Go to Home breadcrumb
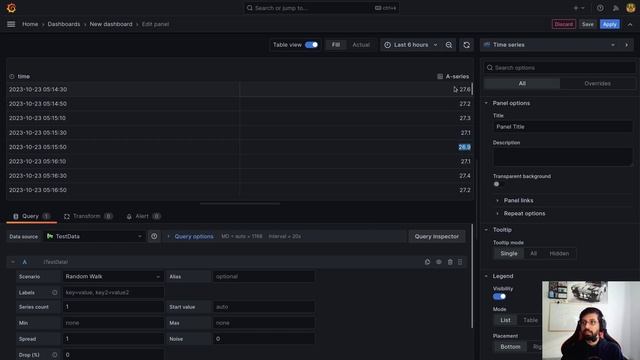 click(x=30, y=24)
